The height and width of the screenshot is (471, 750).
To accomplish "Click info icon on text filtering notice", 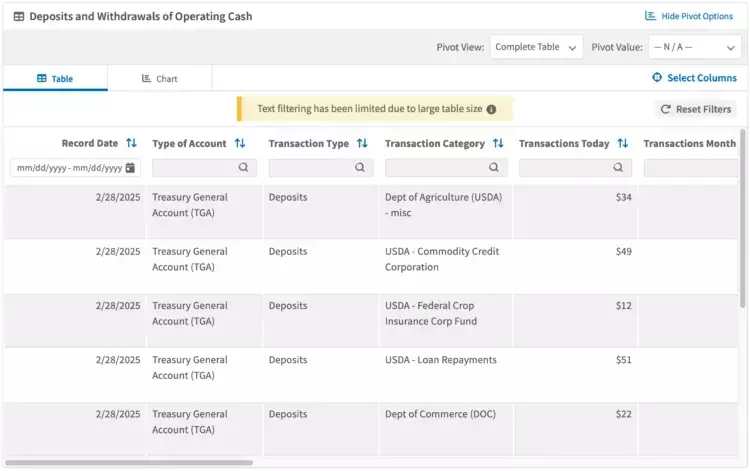I will (x=491, y=110).
